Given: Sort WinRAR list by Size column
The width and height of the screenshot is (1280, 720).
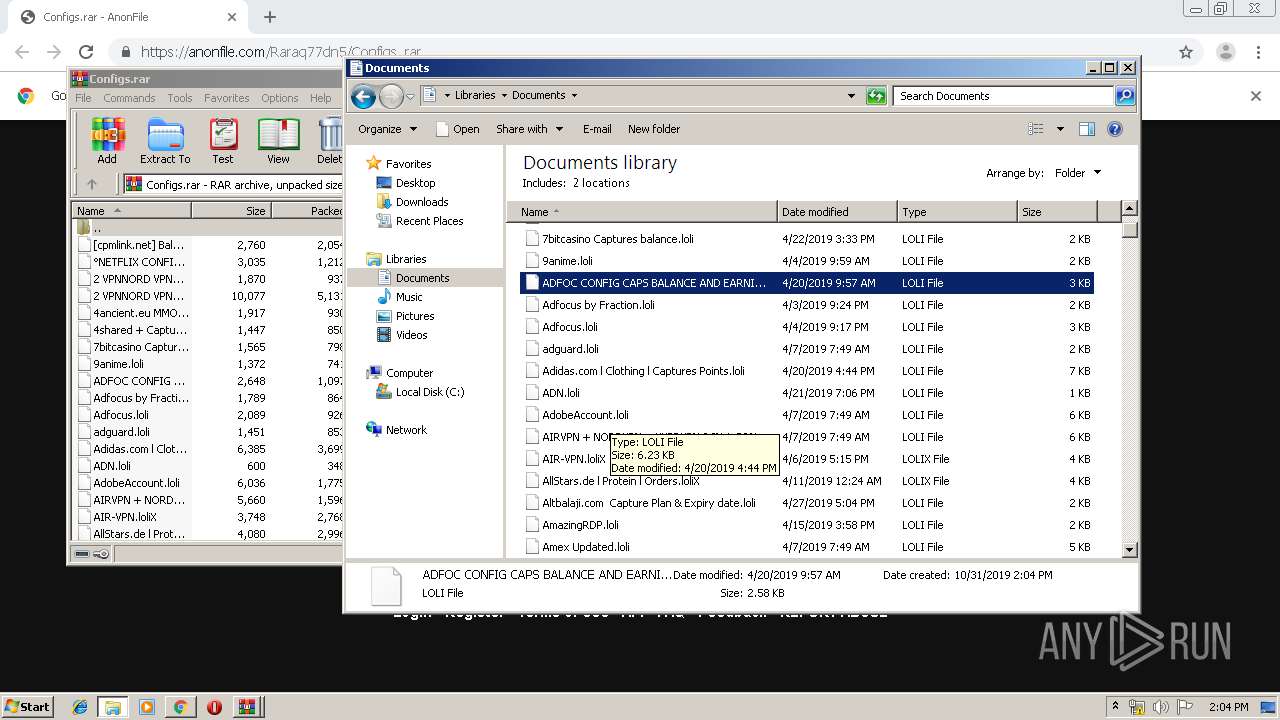Looking at the screenshot, I should [x=231, y=211].
